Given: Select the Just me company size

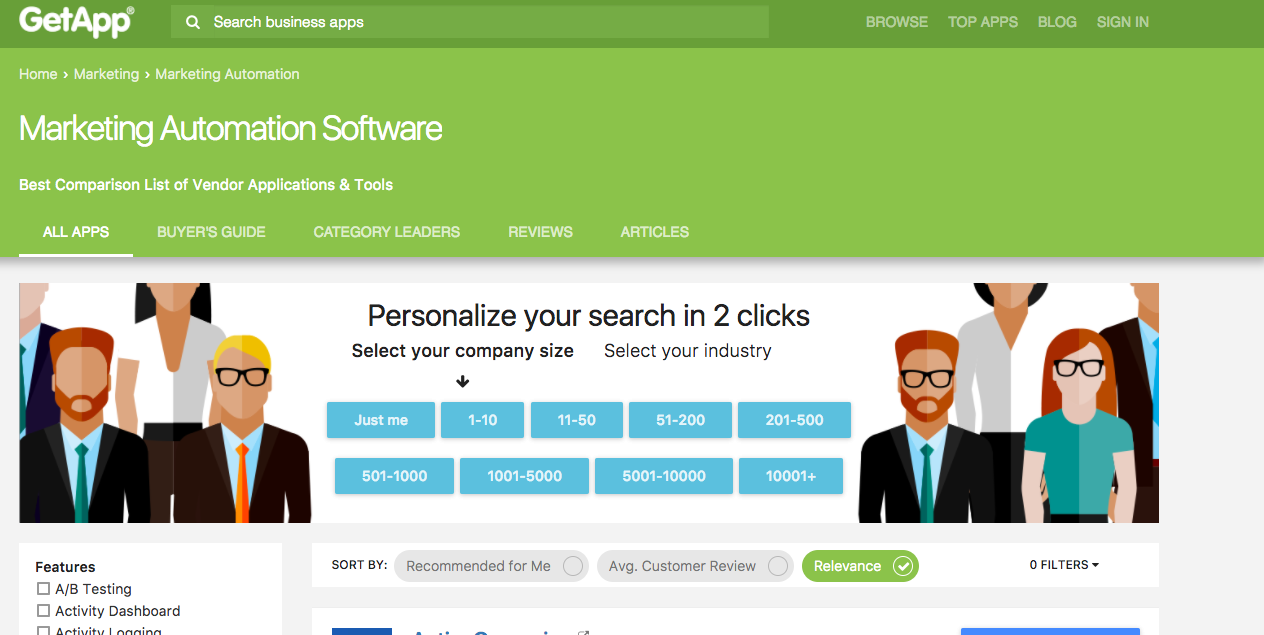Looking at the screenshot, I should [381, 420].
